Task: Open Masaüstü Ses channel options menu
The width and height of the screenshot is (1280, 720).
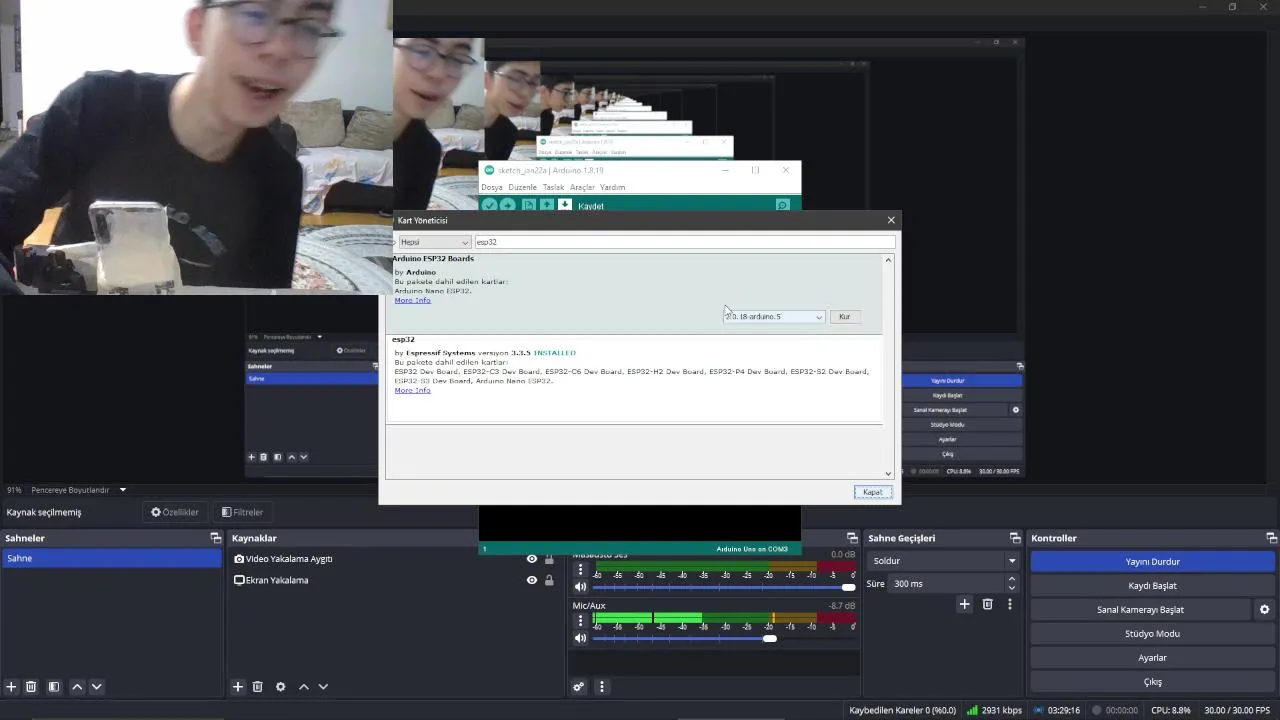Action: [x=580, y=569]
